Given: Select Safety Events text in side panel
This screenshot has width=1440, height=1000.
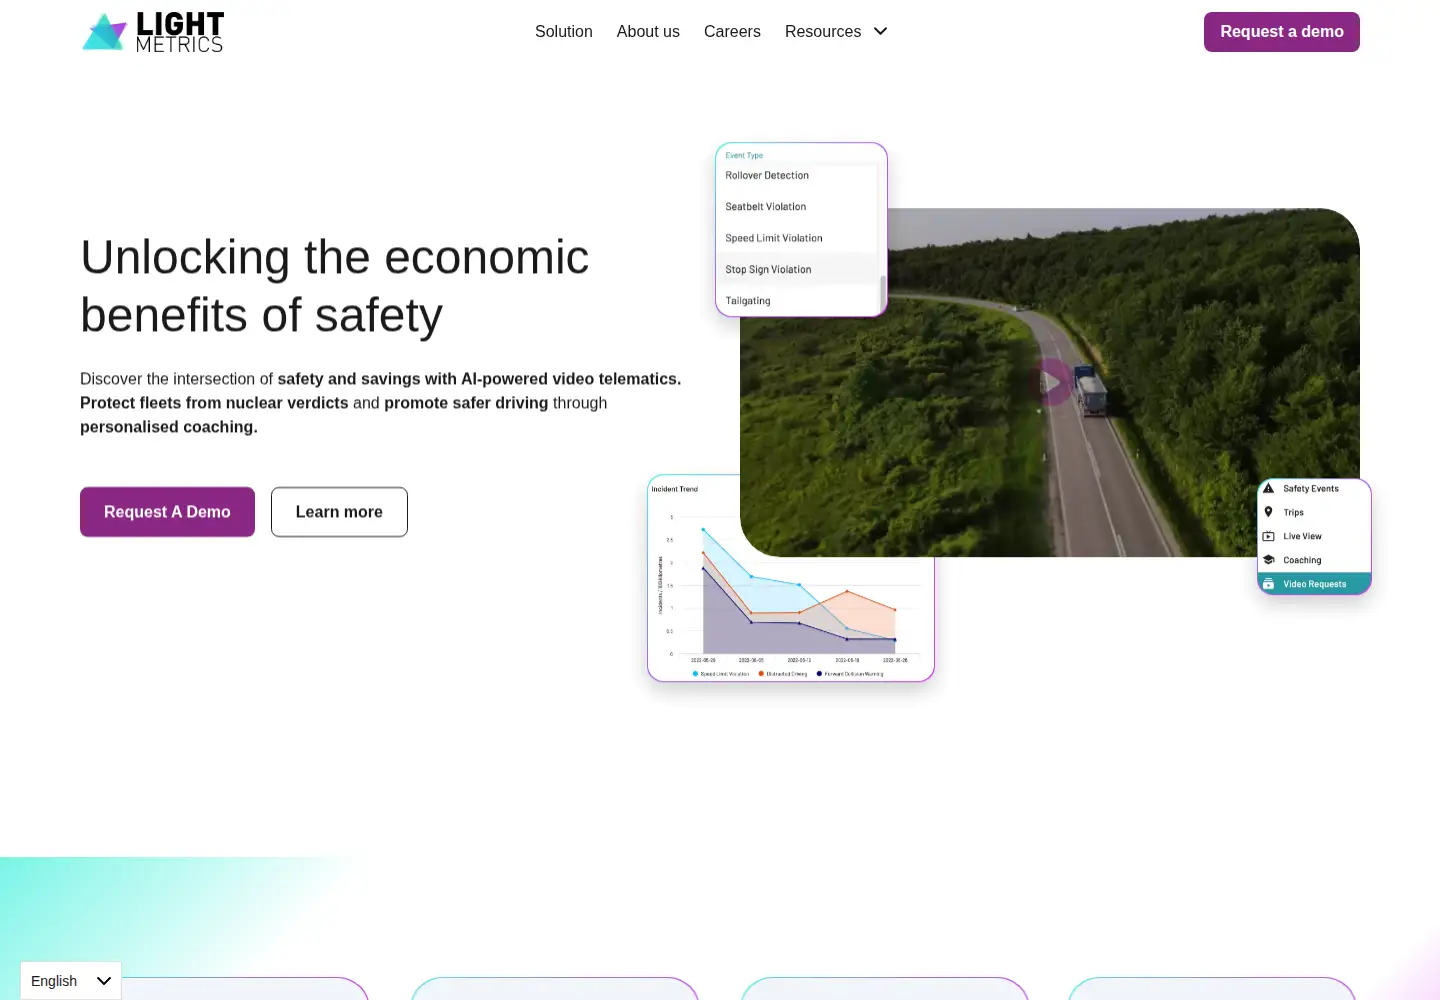Looking at the screenshot, I should pos(1311,489).
